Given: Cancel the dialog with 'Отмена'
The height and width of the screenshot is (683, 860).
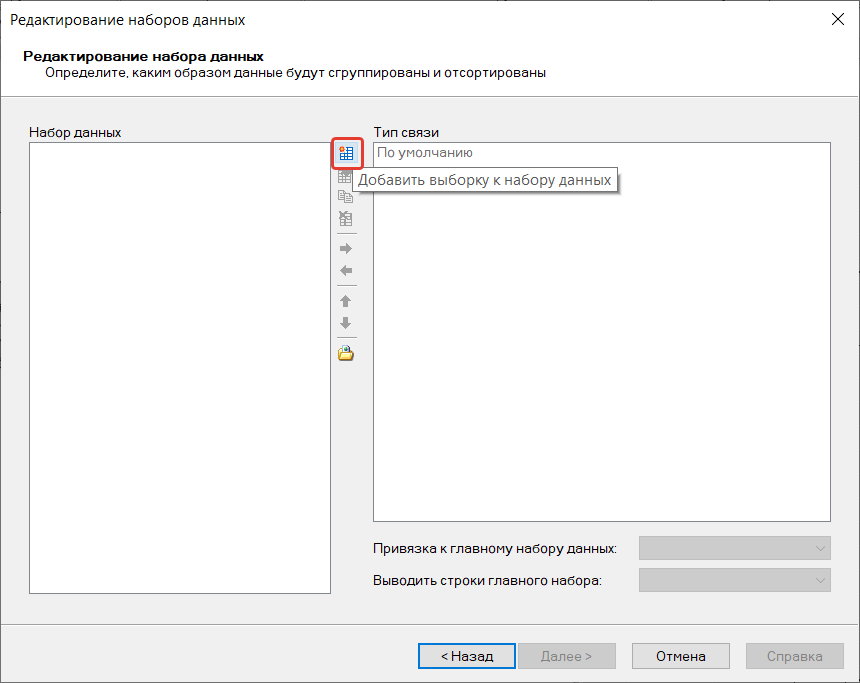Looking at the screenshot, I should [x=680, y=656].
